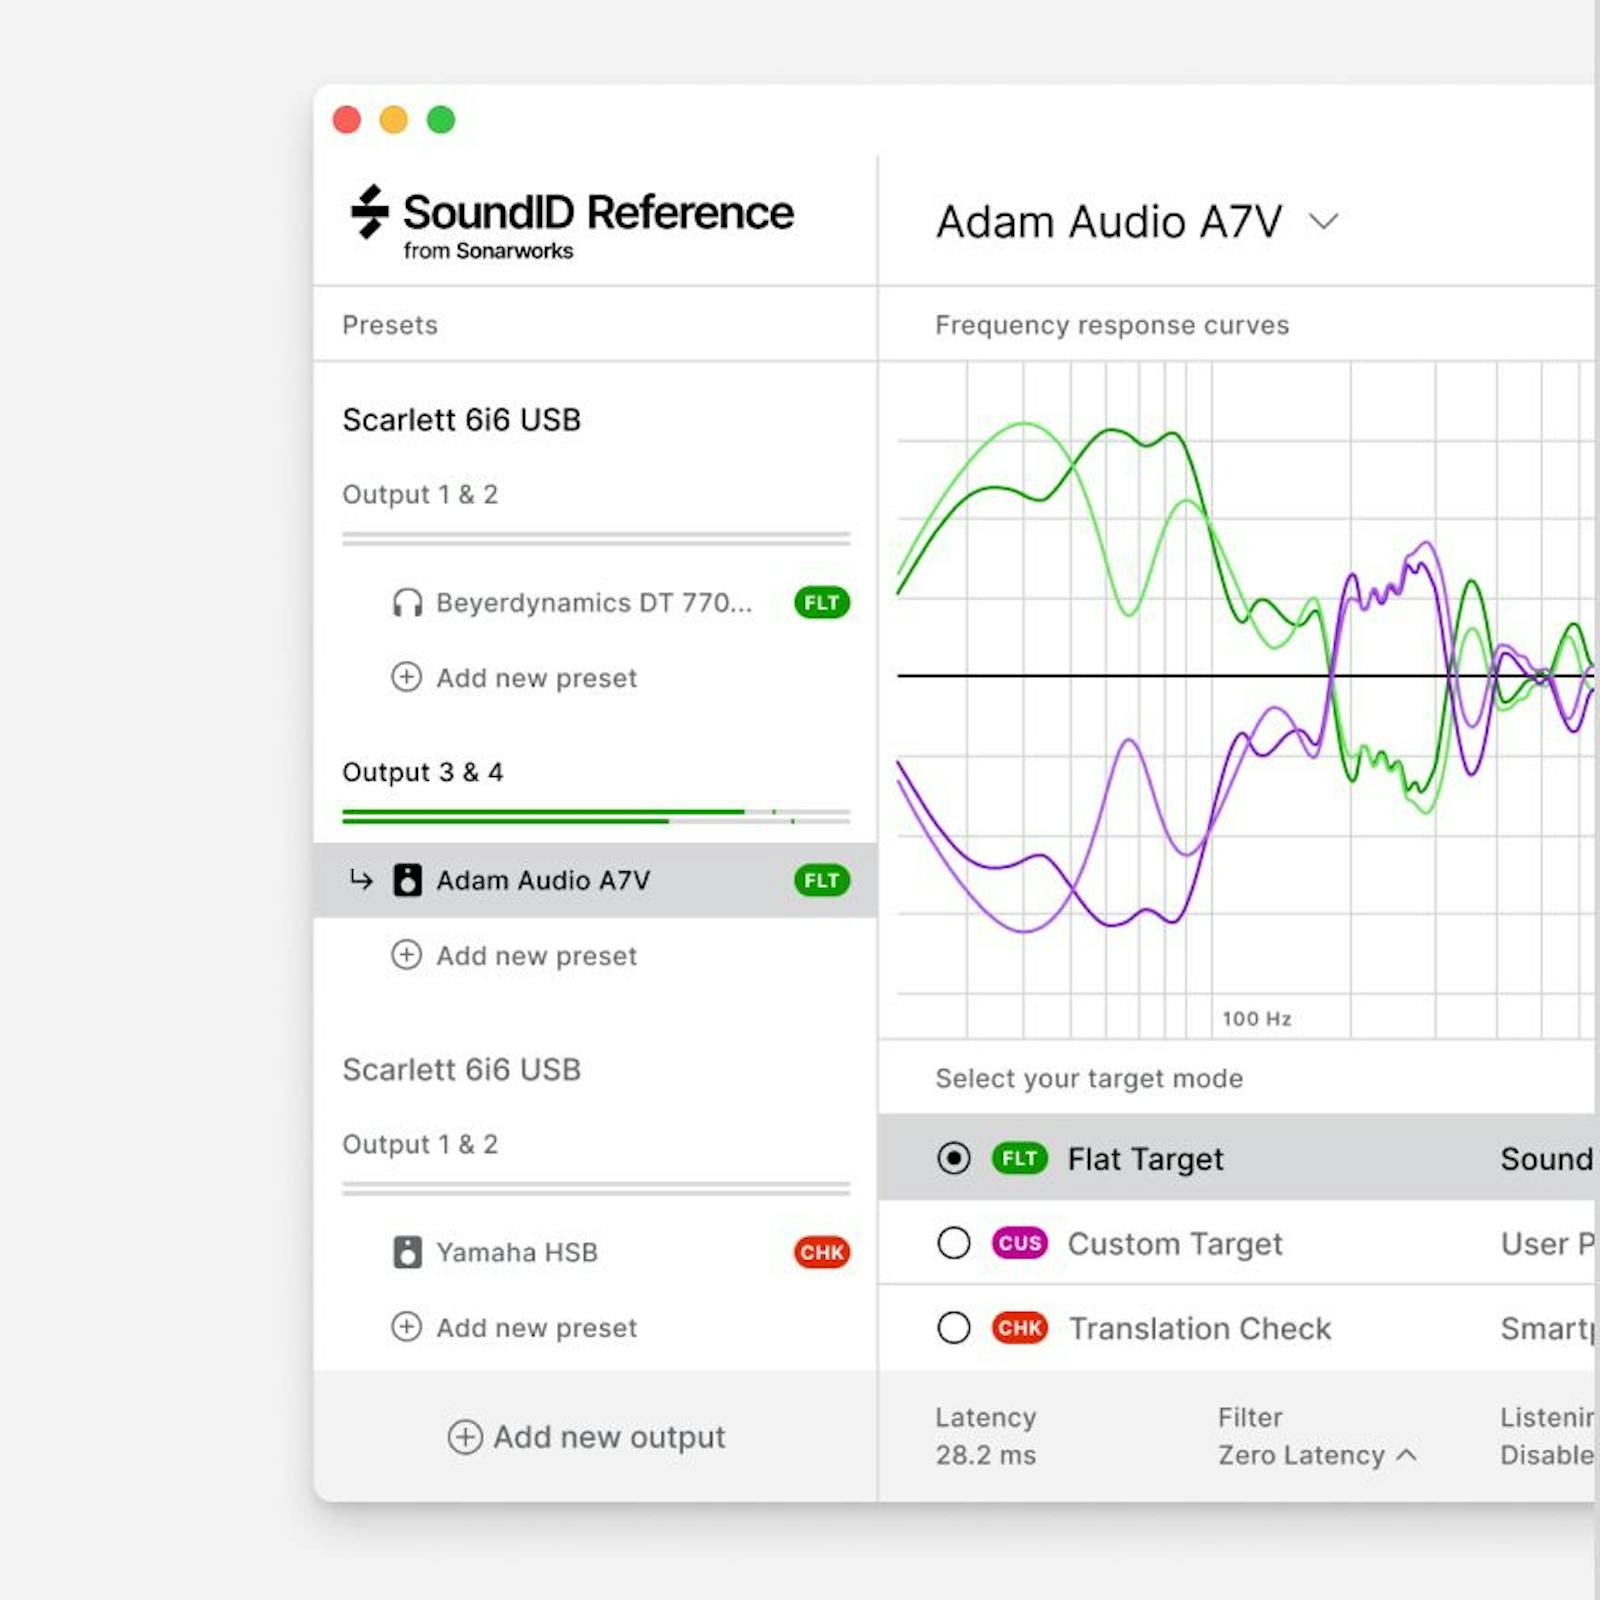The height and width of the screenshot is (1600, 1600).
Task: Click the CHK badge on Yamaha HSB row
Action: click(x=822, y=1252)
